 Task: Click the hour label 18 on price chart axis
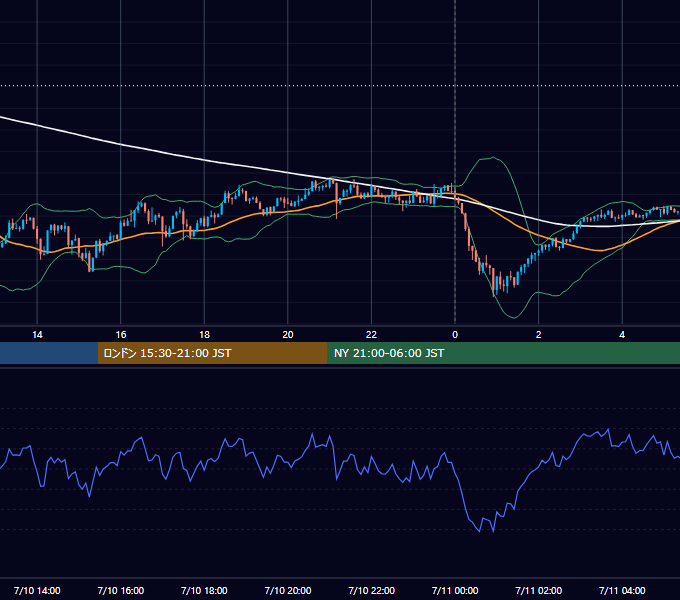[204, 335]
